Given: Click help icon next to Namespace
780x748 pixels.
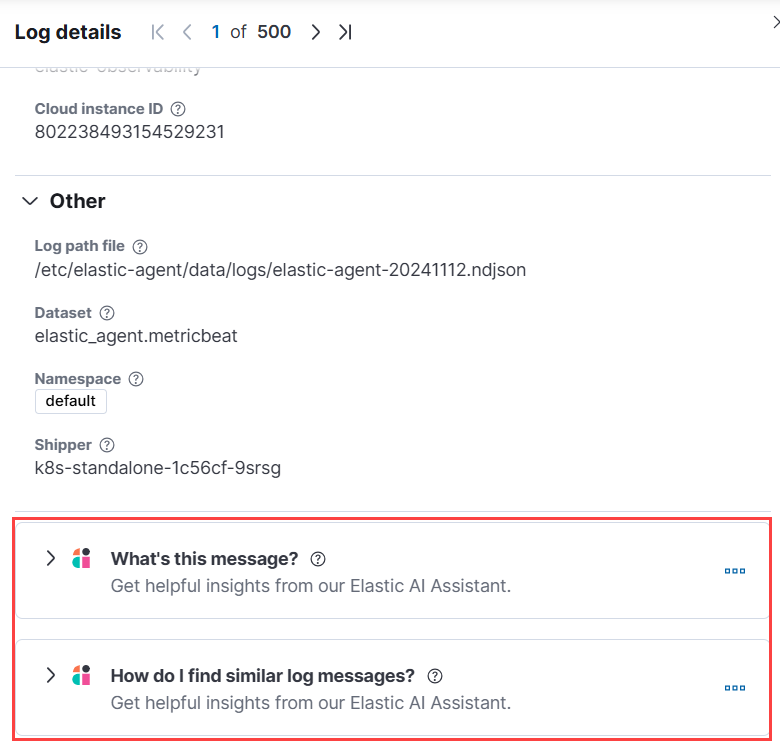Looking at the screenshot, I should pyautogui.click(x=137, y=379).
